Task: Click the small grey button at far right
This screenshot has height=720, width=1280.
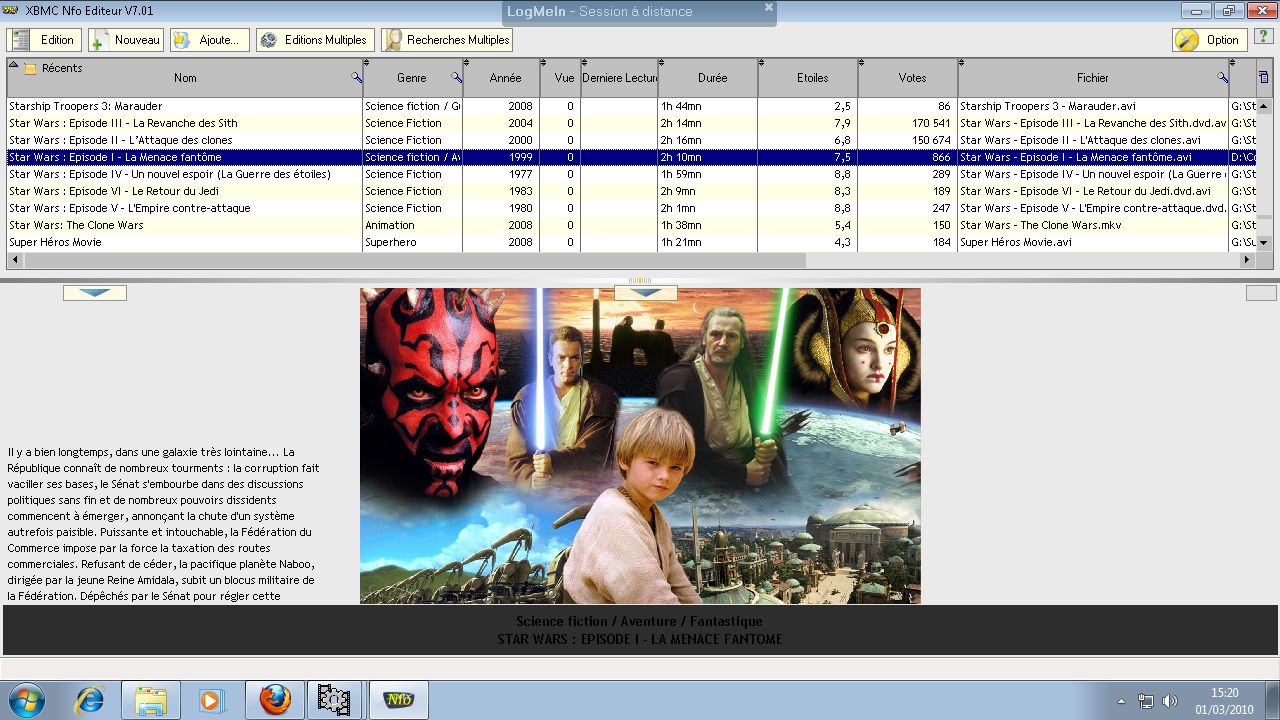Action: click(x=1261, y=293)
